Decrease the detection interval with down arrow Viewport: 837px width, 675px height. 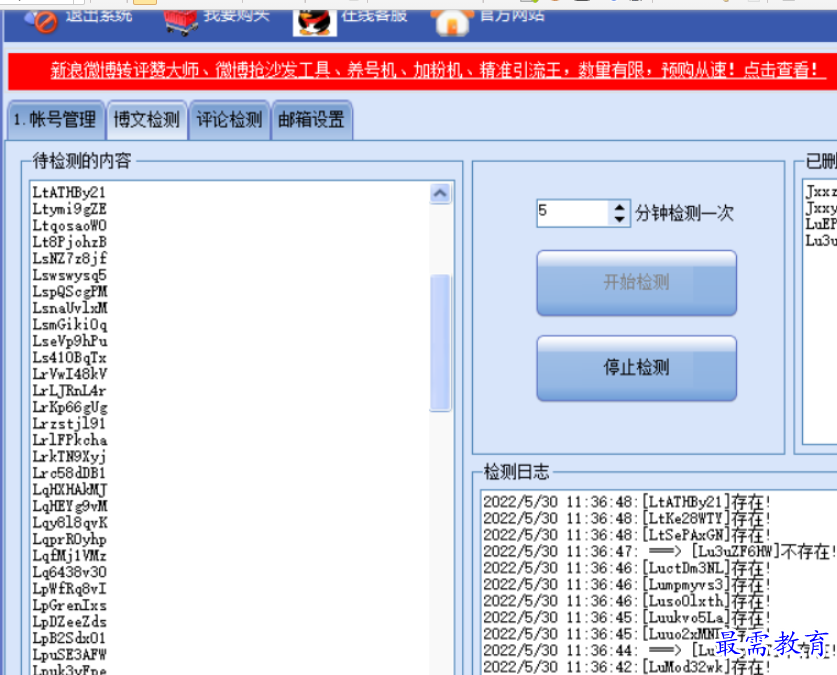pos(619,219)
